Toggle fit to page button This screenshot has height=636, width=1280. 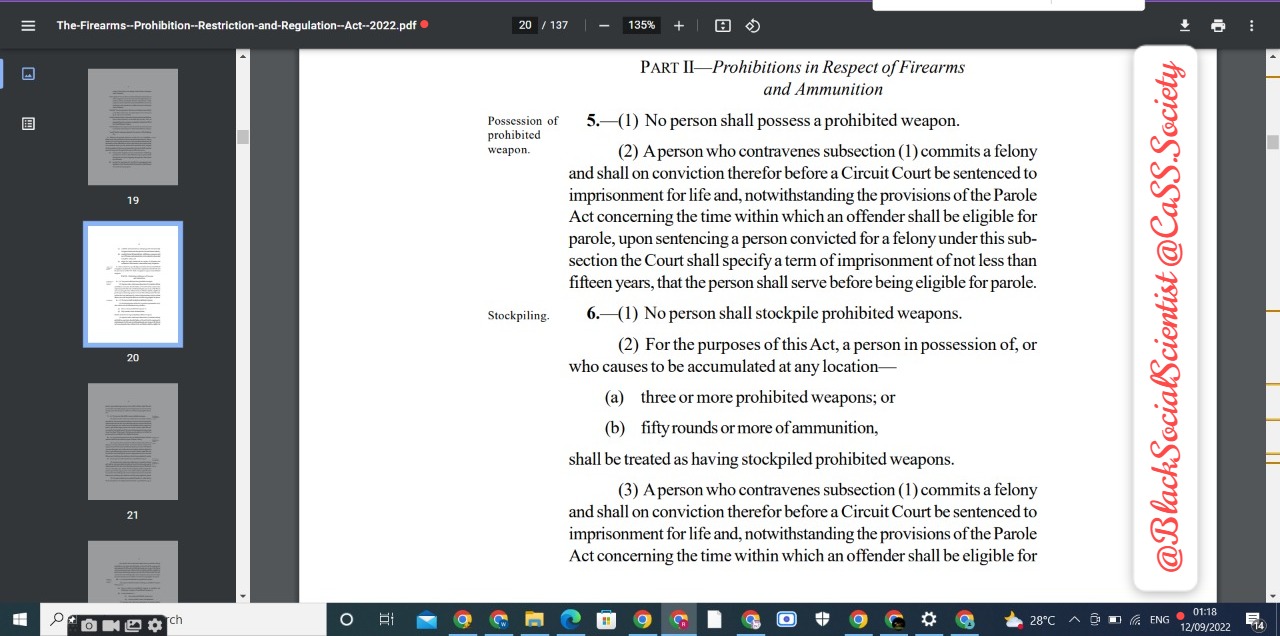tap(724, 25)
